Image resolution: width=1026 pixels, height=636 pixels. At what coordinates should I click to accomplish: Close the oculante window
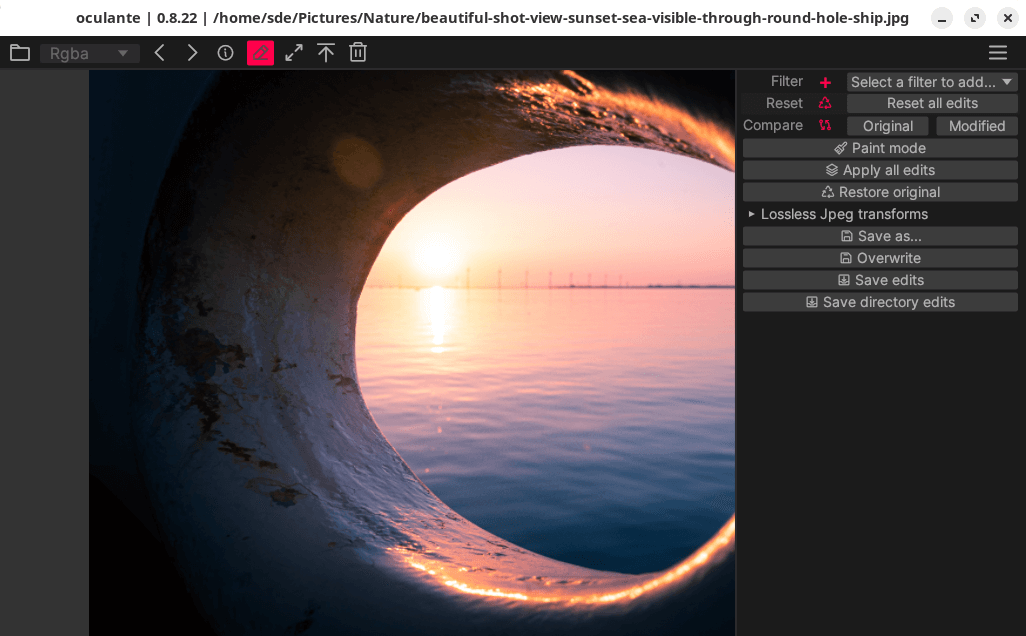(1008, 18)
